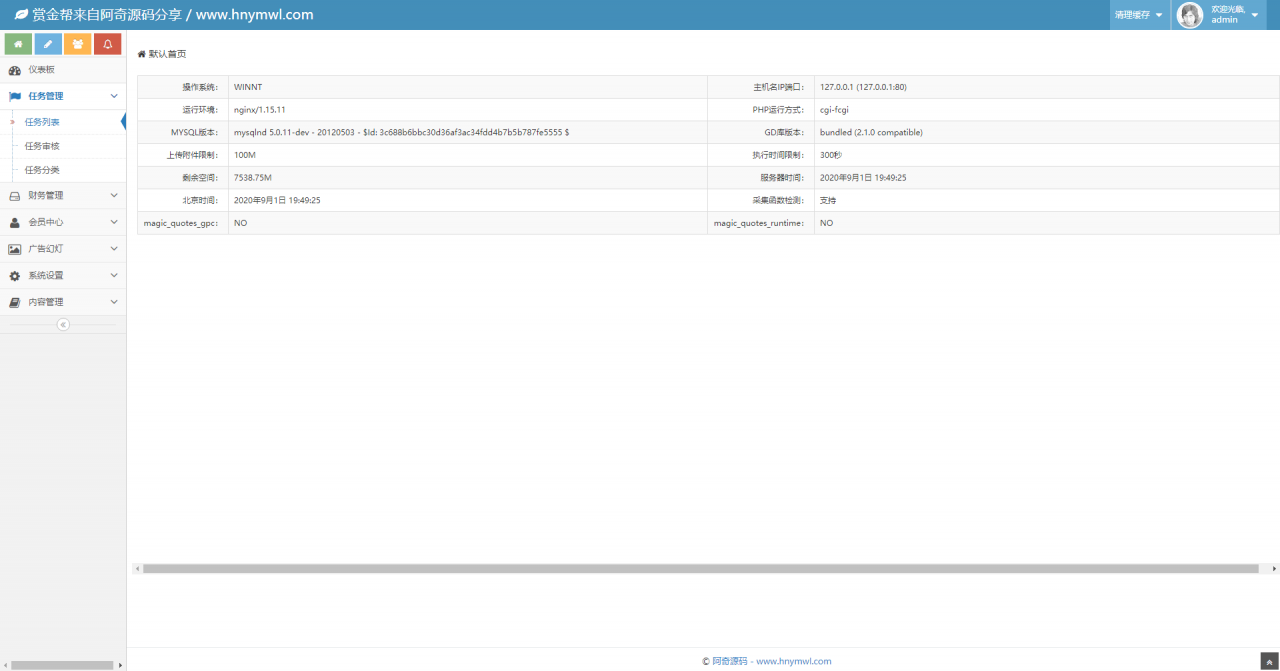The height and width of the screenshot is (671, 1280).
Task: Open 仪表板 dashboard in the sidebar
Action: (41, 70)
